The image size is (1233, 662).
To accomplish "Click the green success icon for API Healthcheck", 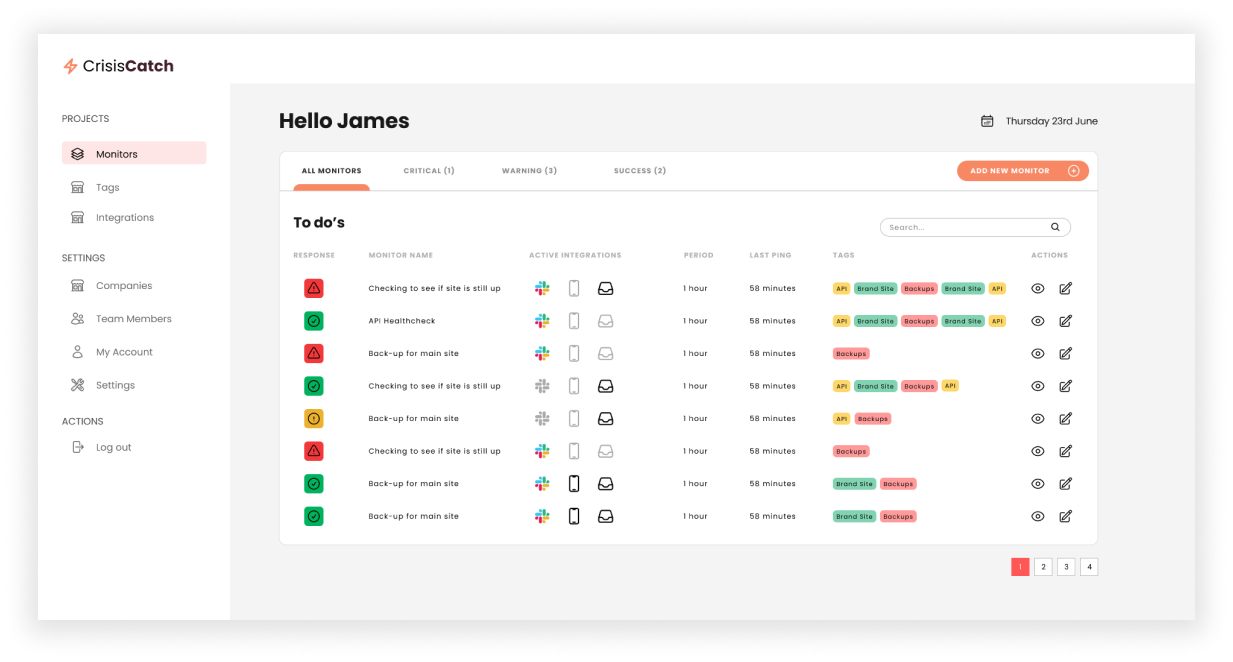I will coord(314,321).
